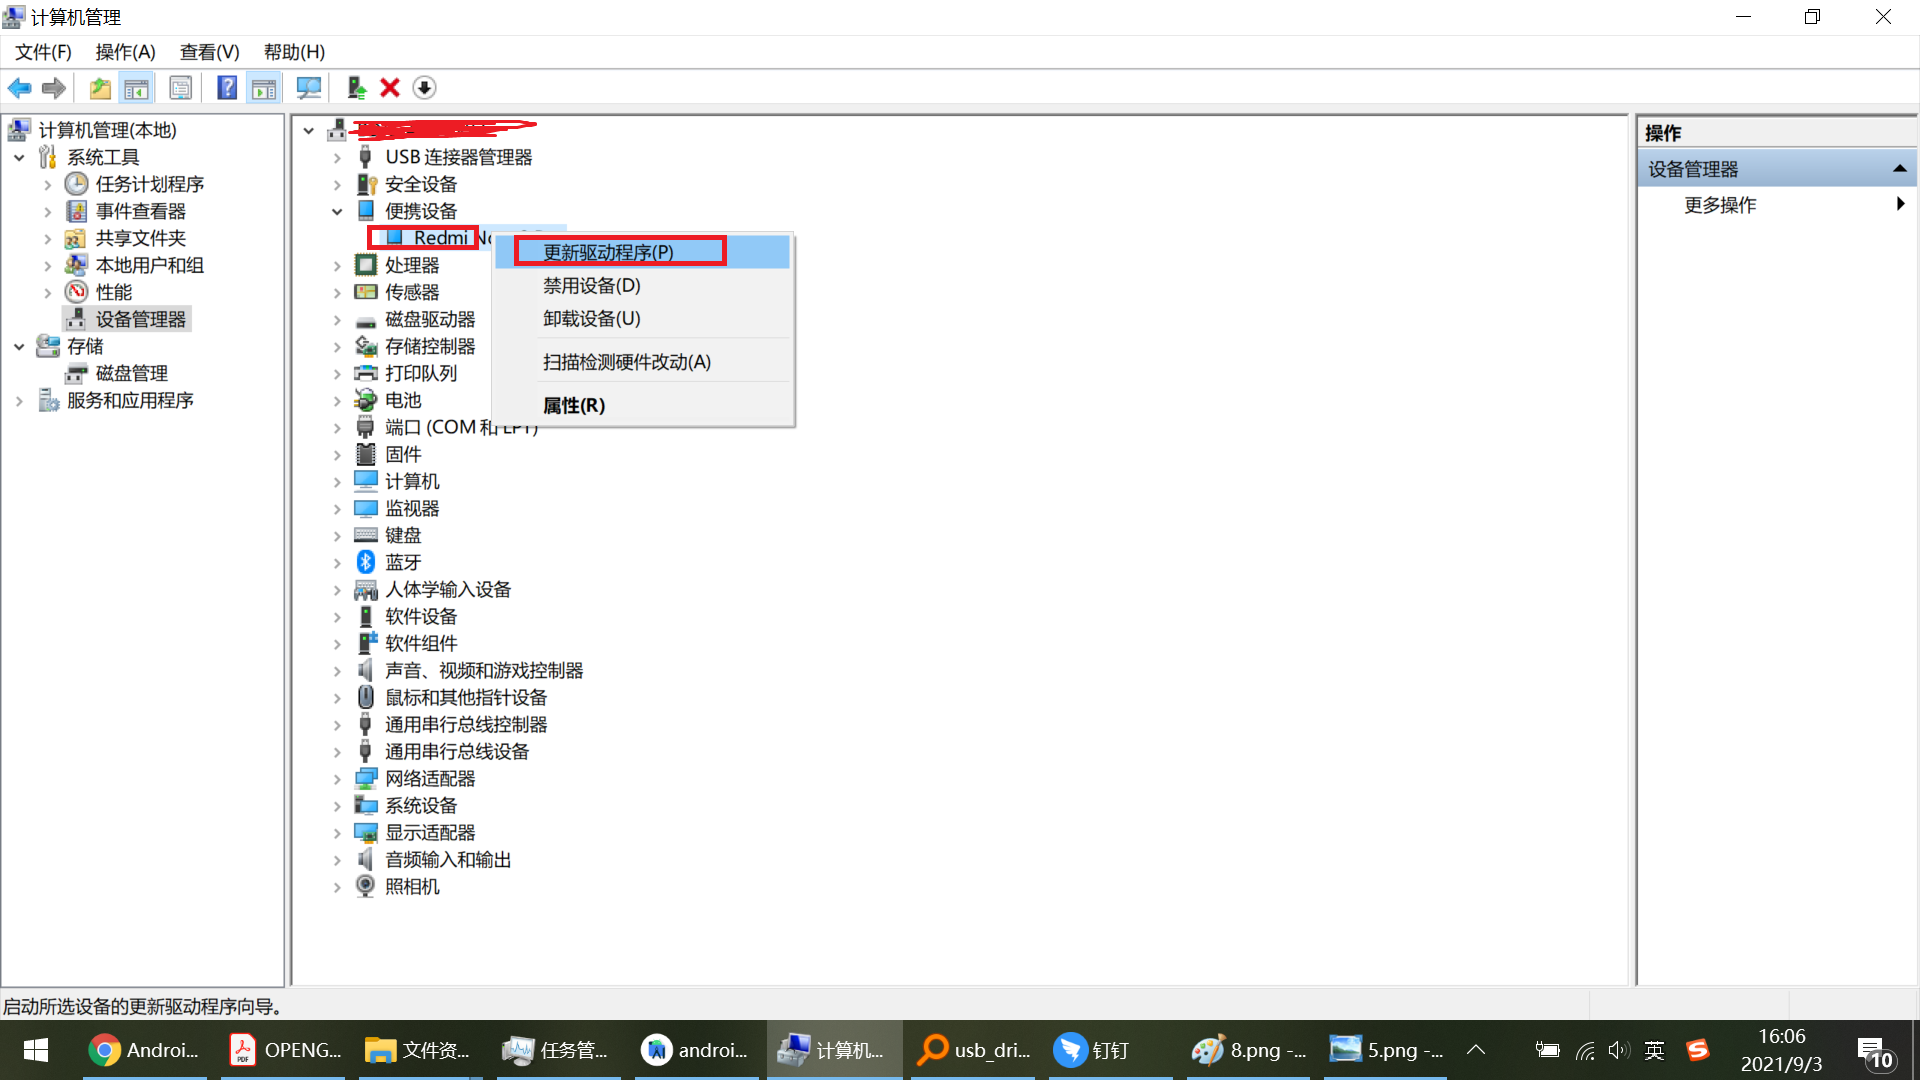The height and width of the screenshot is (1080, 1920).
Task: Click the blue Help toolbar icon
Action: [x=227, y=88]
